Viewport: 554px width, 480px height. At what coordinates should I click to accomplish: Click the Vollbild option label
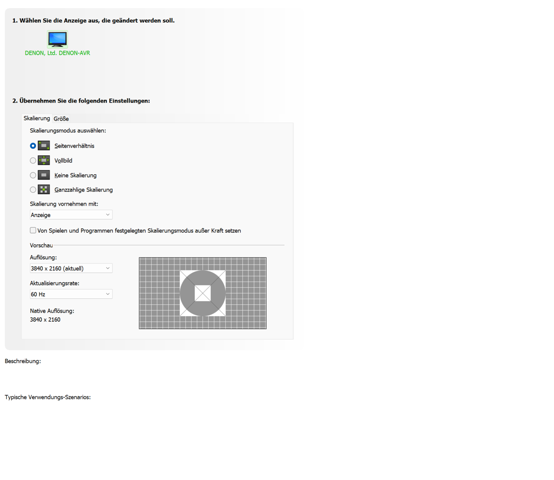(x=63, y=161)
